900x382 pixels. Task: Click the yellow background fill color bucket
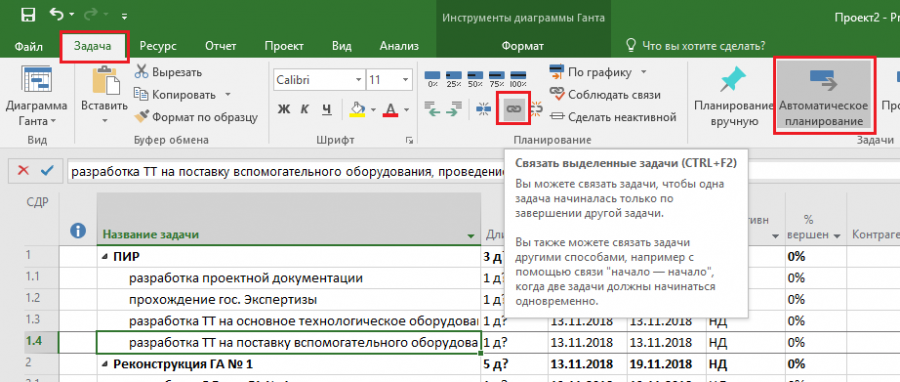tap(358, 108)
